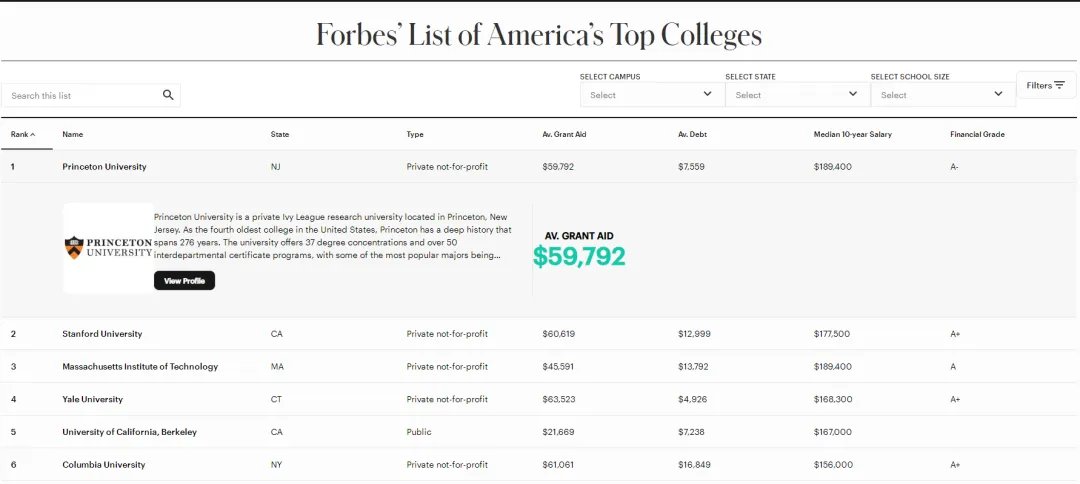Expand the Select Campus dropdown
Screen dimensions: 1080x484
coord(651,95)
